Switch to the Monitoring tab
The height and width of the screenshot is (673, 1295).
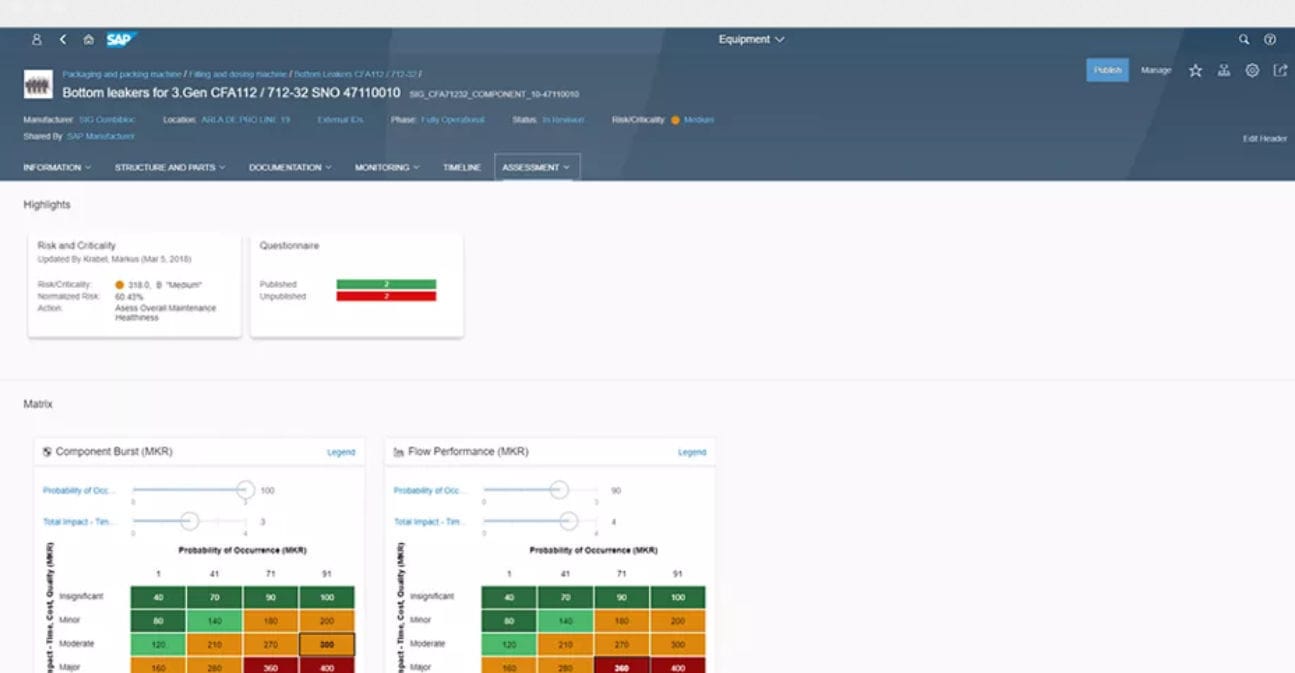[x=385, y=167]
